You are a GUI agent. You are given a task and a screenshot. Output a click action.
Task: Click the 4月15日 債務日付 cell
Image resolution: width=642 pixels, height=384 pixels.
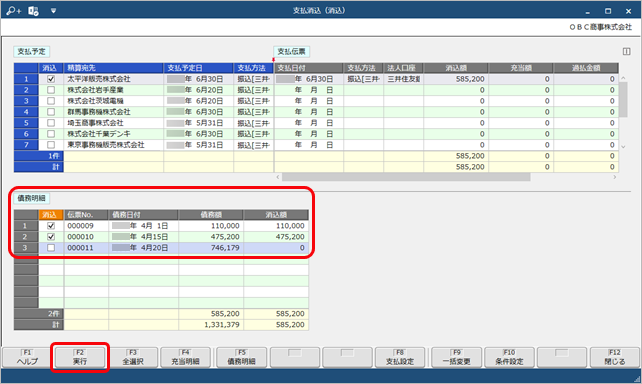tap(143, 237)
